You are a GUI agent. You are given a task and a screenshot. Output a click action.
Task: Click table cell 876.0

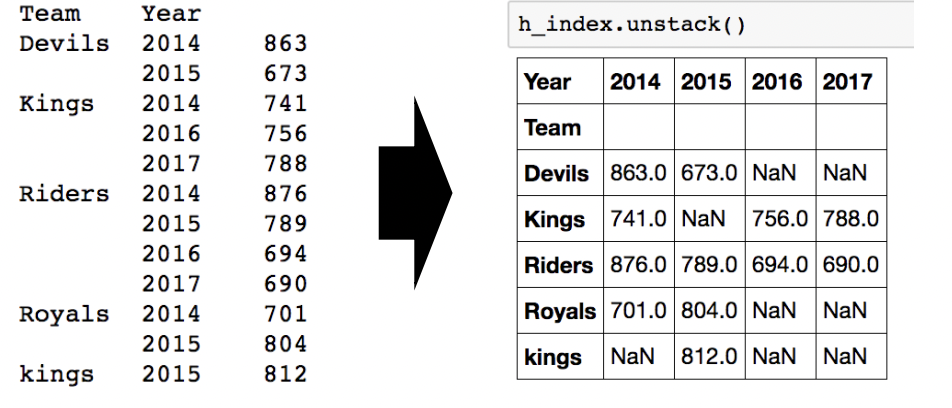638,265
